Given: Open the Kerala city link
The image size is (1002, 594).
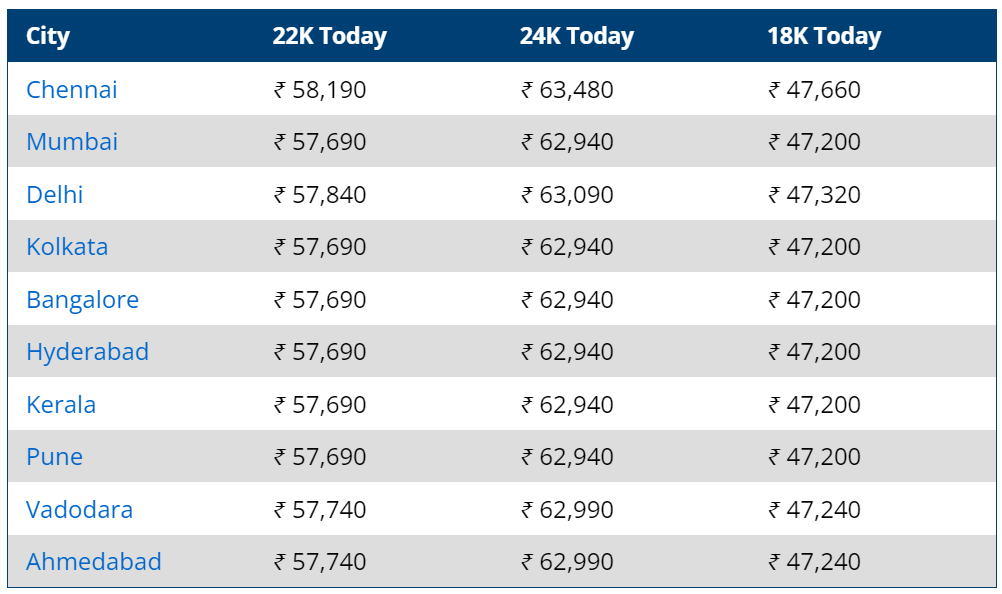Looking at the screenshot, I should point(61,405).
